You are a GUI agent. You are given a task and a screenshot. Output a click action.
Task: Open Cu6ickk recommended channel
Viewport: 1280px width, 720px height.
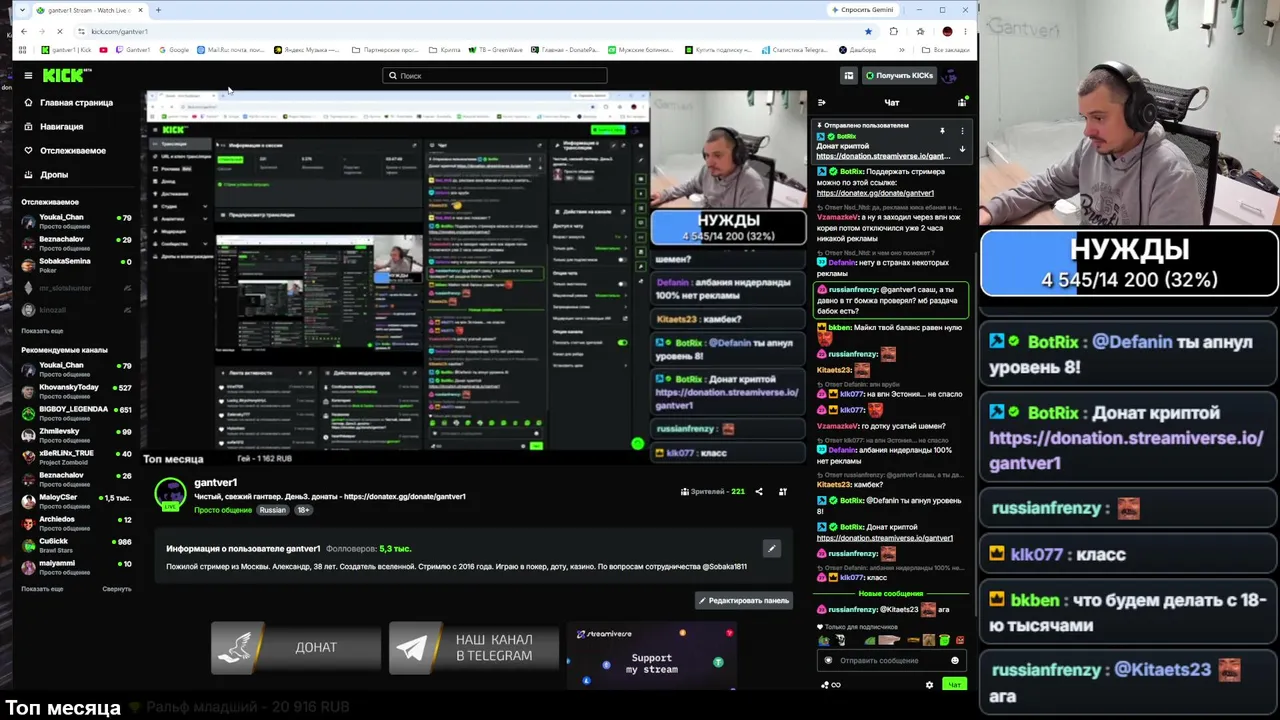tap(76, 545)
